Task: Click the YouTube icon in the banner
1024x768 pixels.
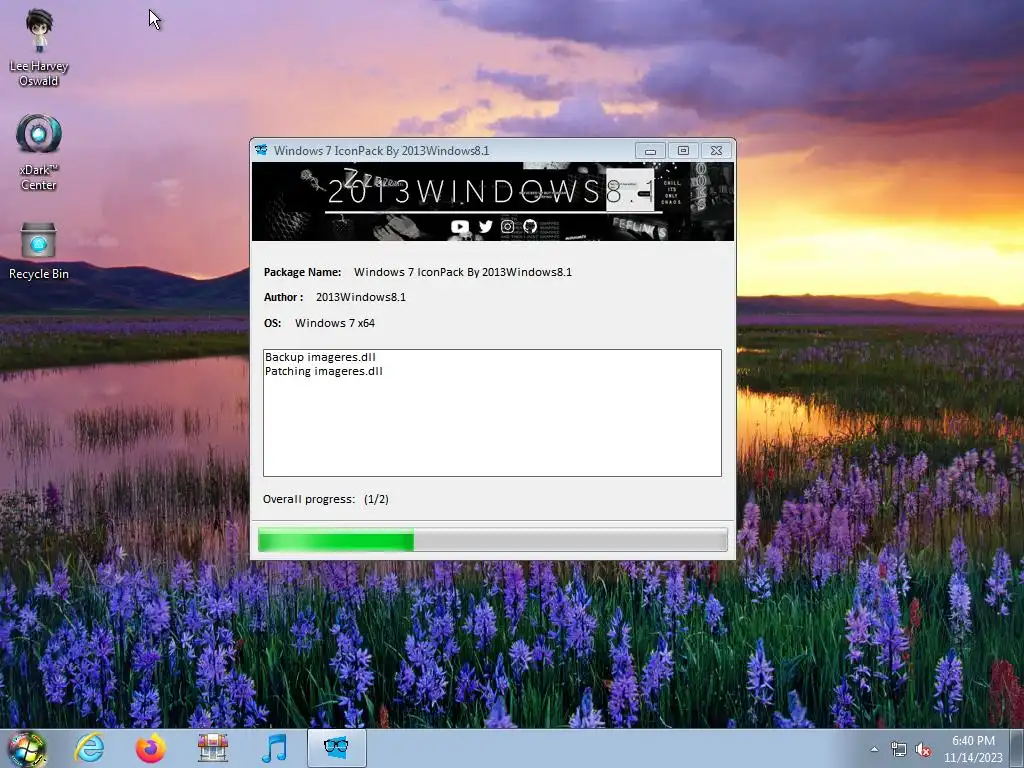Action: pyautogui.click(x=460, y=227)
